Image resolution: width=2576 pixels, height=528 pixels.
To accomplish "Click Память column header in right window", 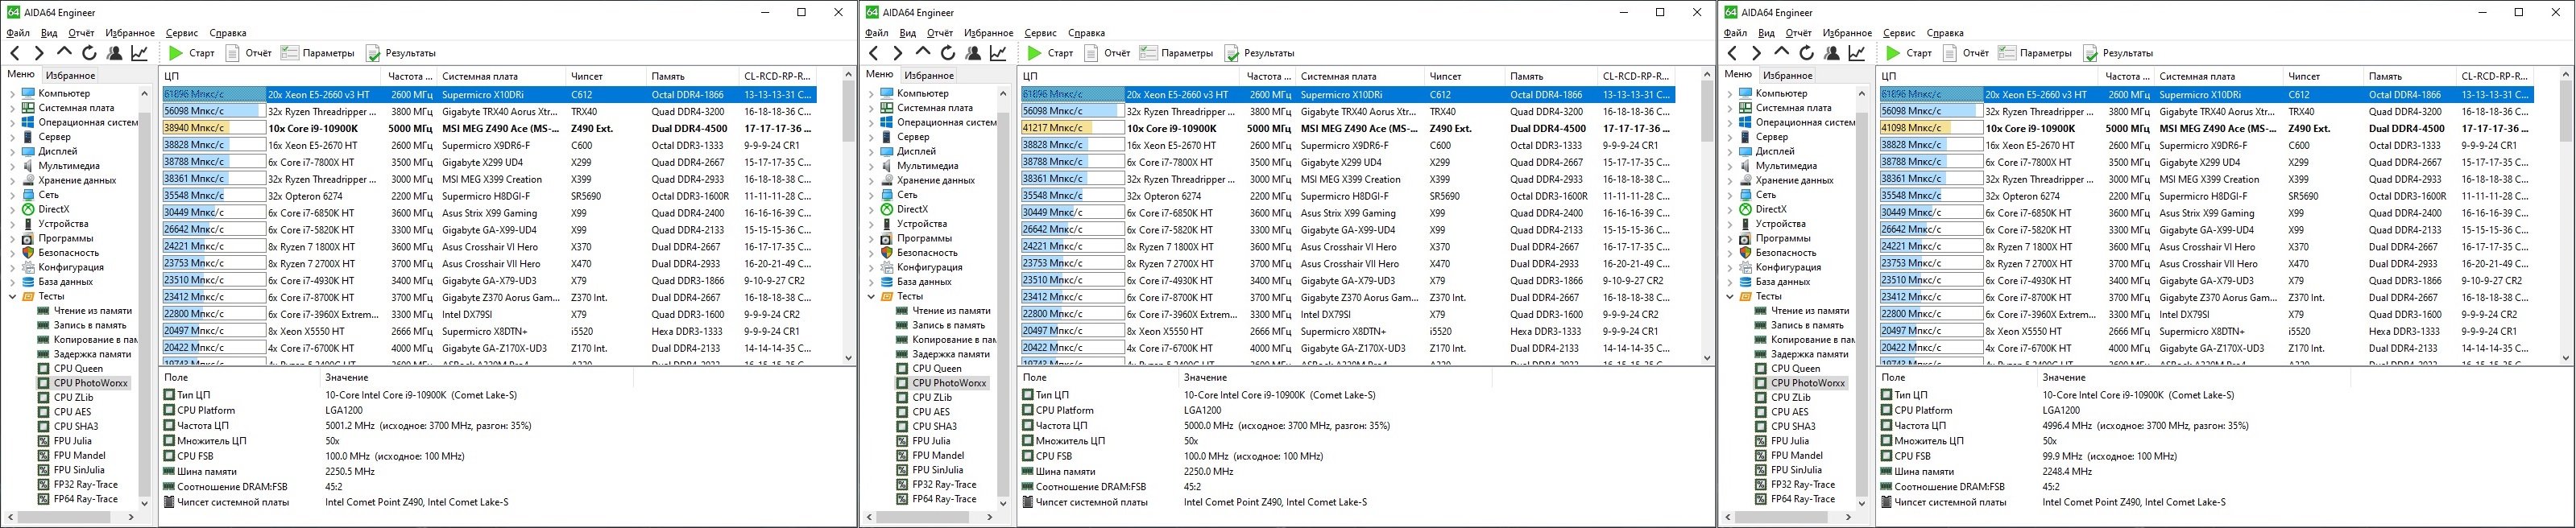I will click(x=2409, y=76).
